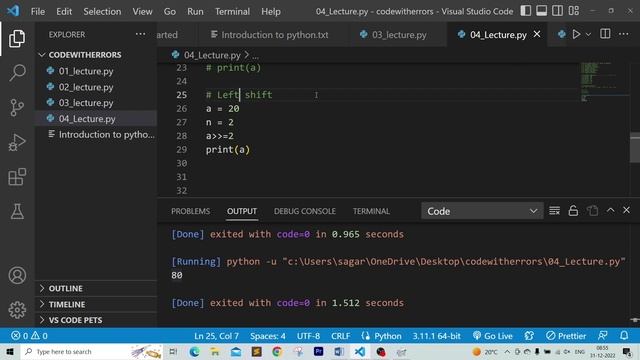Click the Windows taskbar search box
Image resolution: width=640 pixels, height=360 pixels.
(91, 351)
